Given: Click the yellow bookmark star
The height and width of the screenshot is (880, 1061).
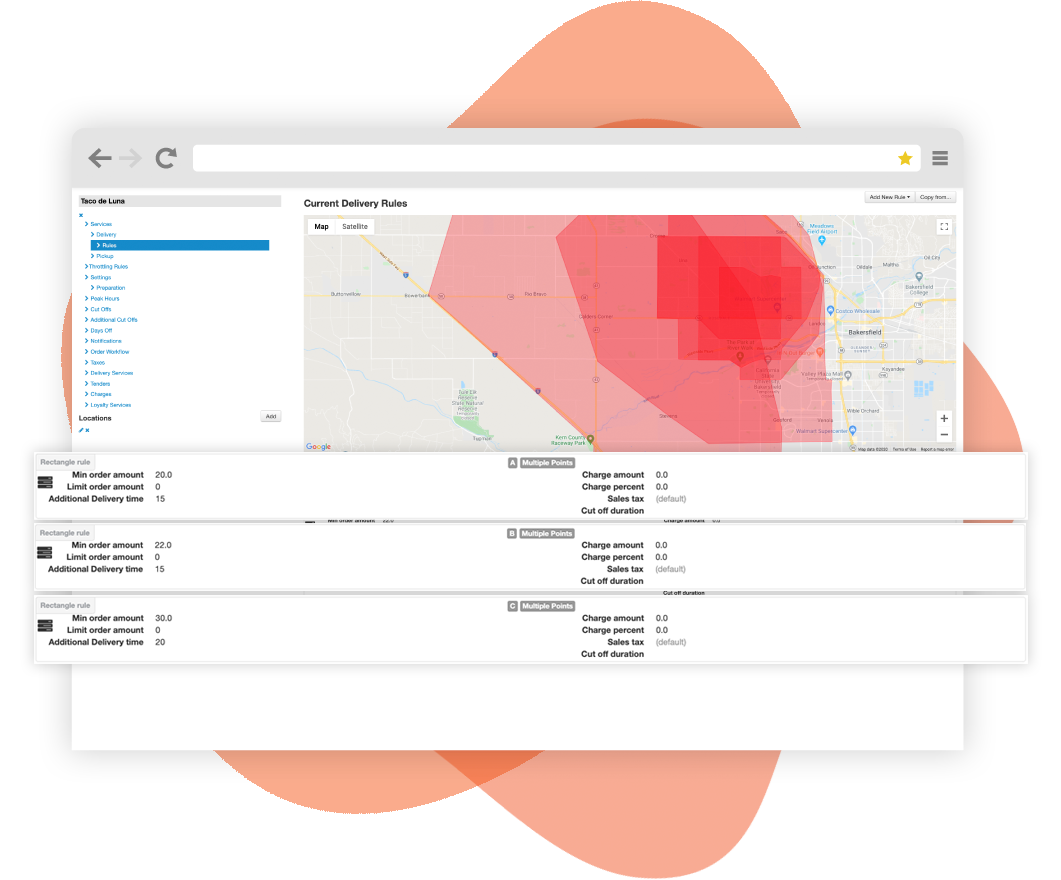Looking at the screenshot, I should pos(905,158).
